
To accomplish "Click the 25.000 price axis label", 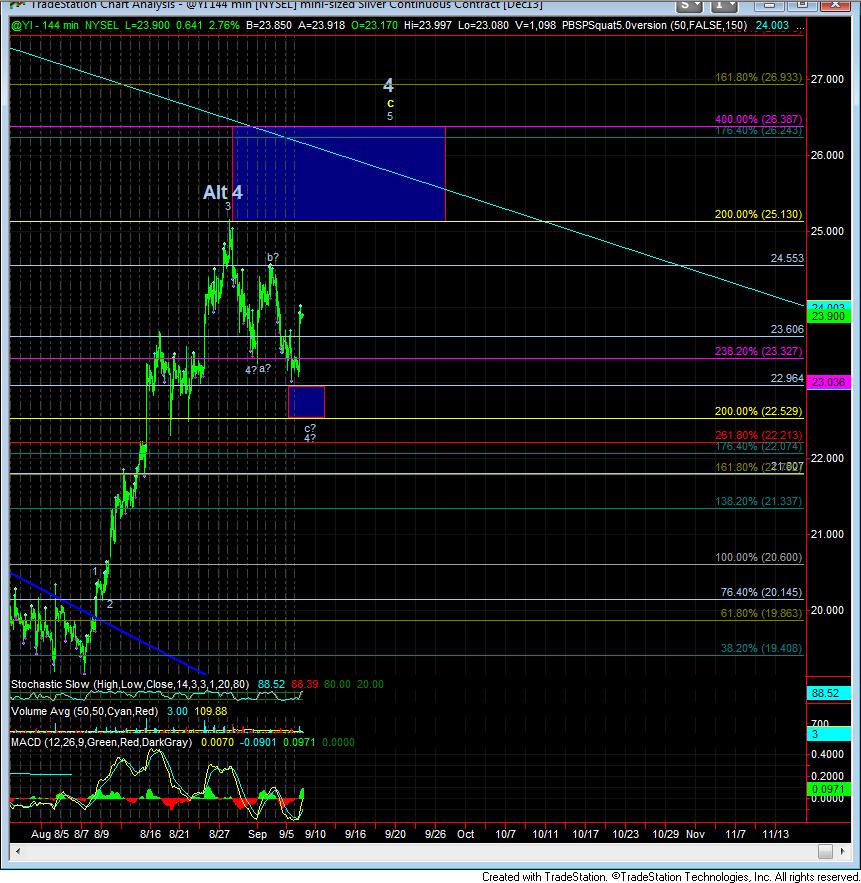I will coord(827,231).
